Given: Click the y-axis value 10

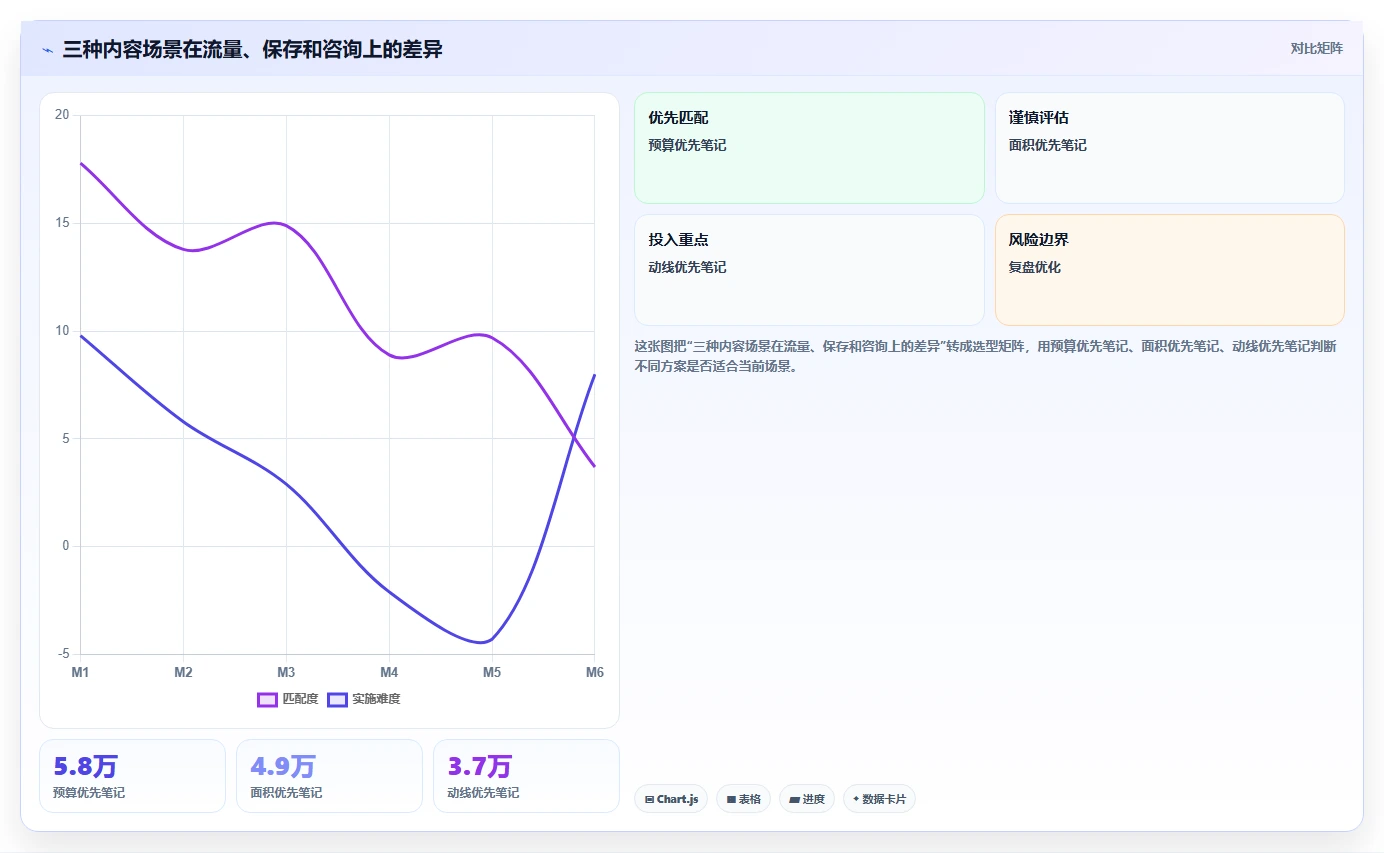Looking at the screenshot, I should pyautogui.click(x=62, y=331).
